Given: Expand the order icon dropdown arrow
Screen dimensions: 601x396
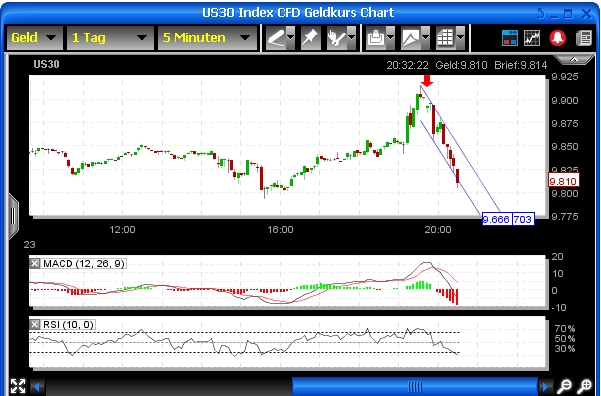Looking at the screenshot, I should pyautogui.click(x=391, y=38).
